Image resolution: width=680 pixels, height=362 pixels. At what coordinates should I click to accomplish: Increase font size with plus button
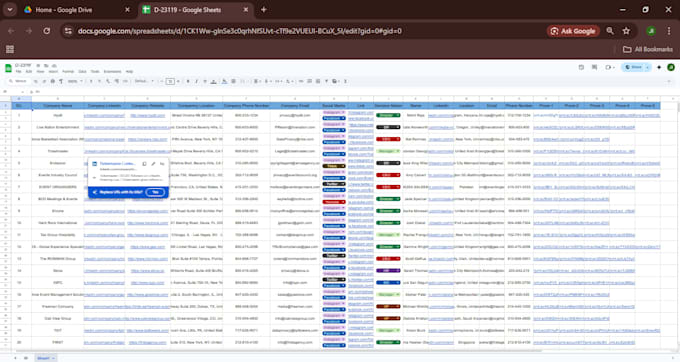[x=178, y=81]
